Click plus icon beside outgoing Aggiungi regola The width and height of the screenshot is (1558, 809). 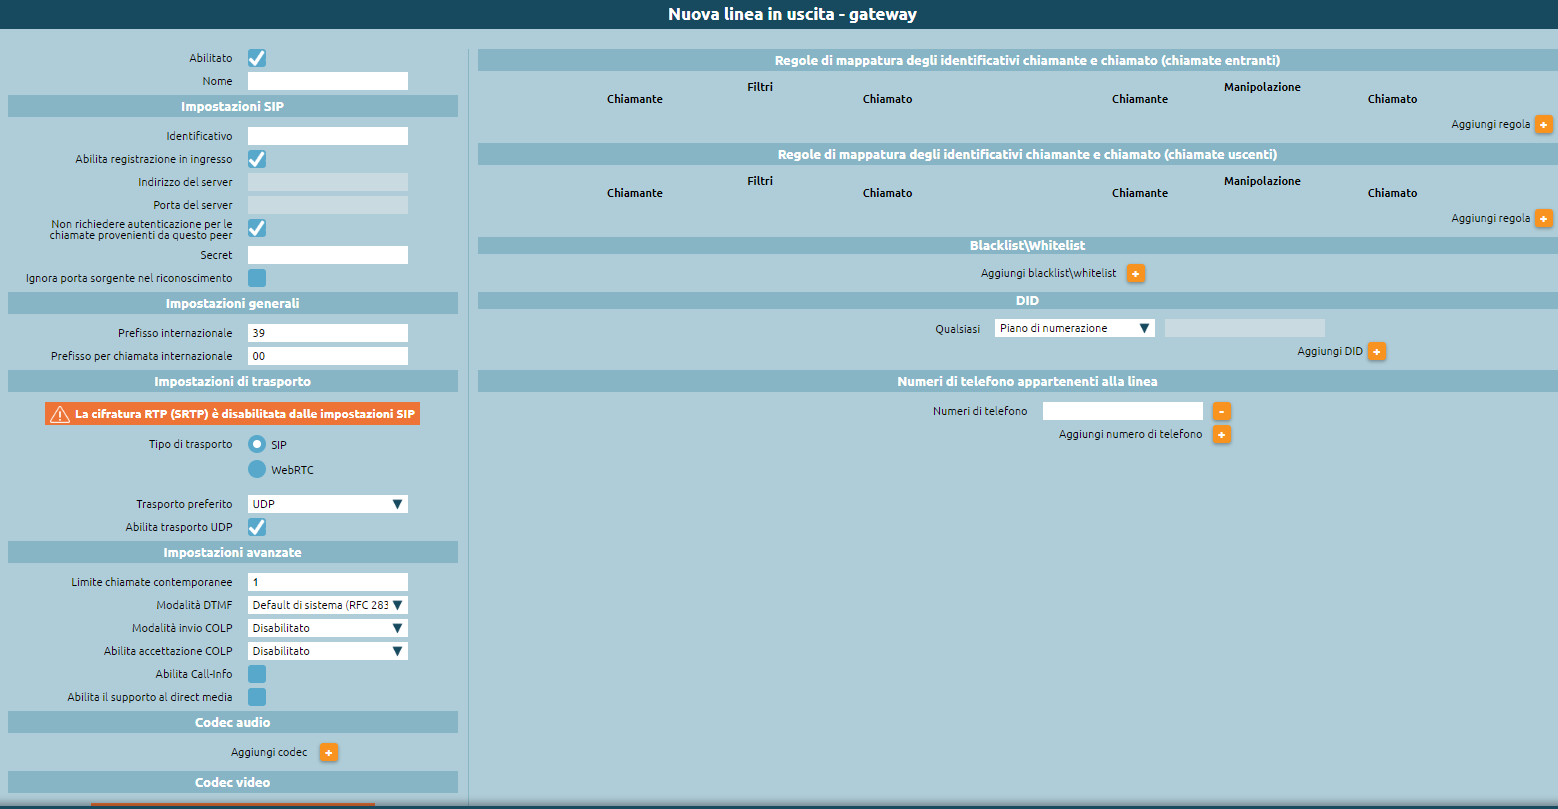coord(1544,218)
